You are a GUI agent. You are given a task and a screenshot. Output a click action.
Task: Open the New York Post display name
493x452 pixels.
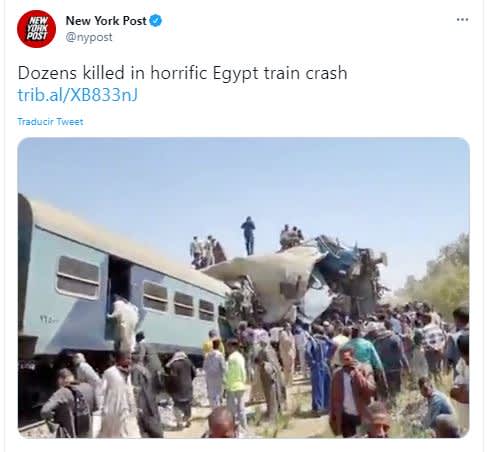(x=106, y=21)
